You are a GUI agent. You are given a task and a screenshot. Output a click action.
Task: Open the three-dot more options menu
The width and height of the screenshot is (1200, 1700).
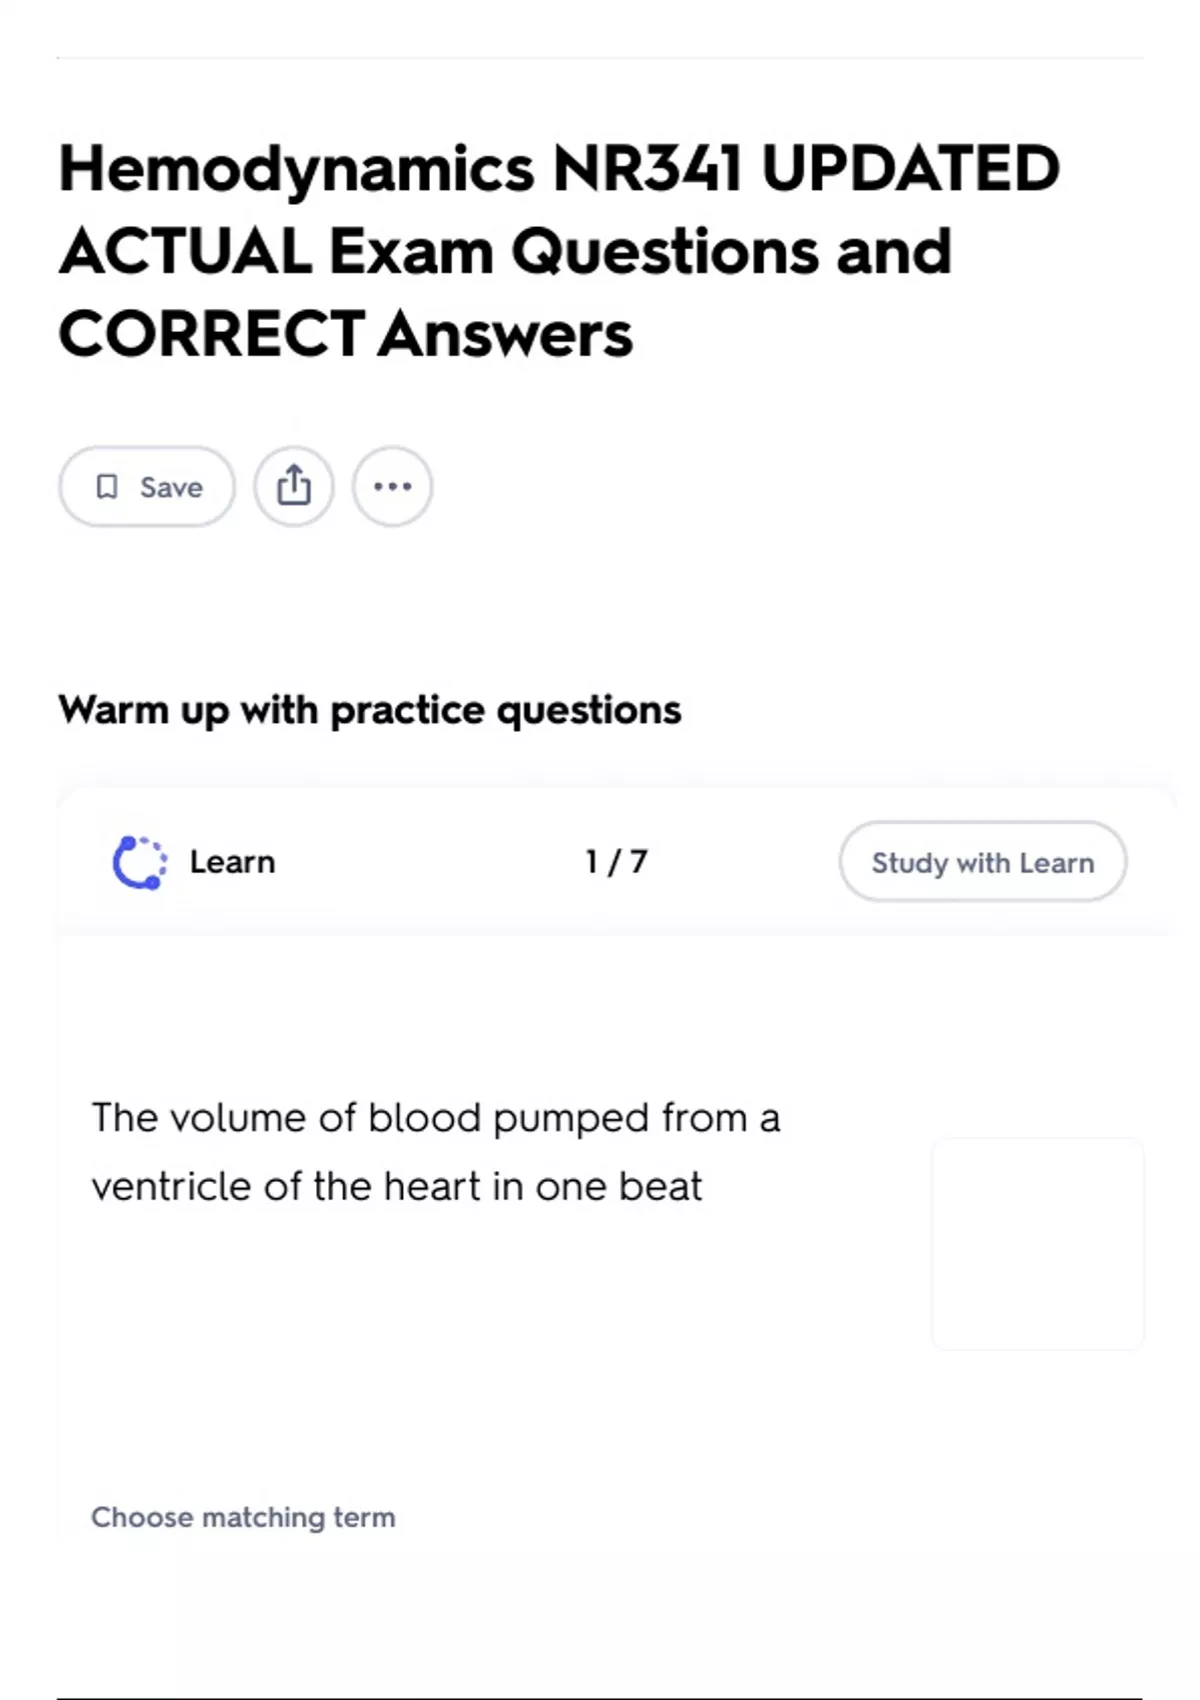[x=392, y=487]
